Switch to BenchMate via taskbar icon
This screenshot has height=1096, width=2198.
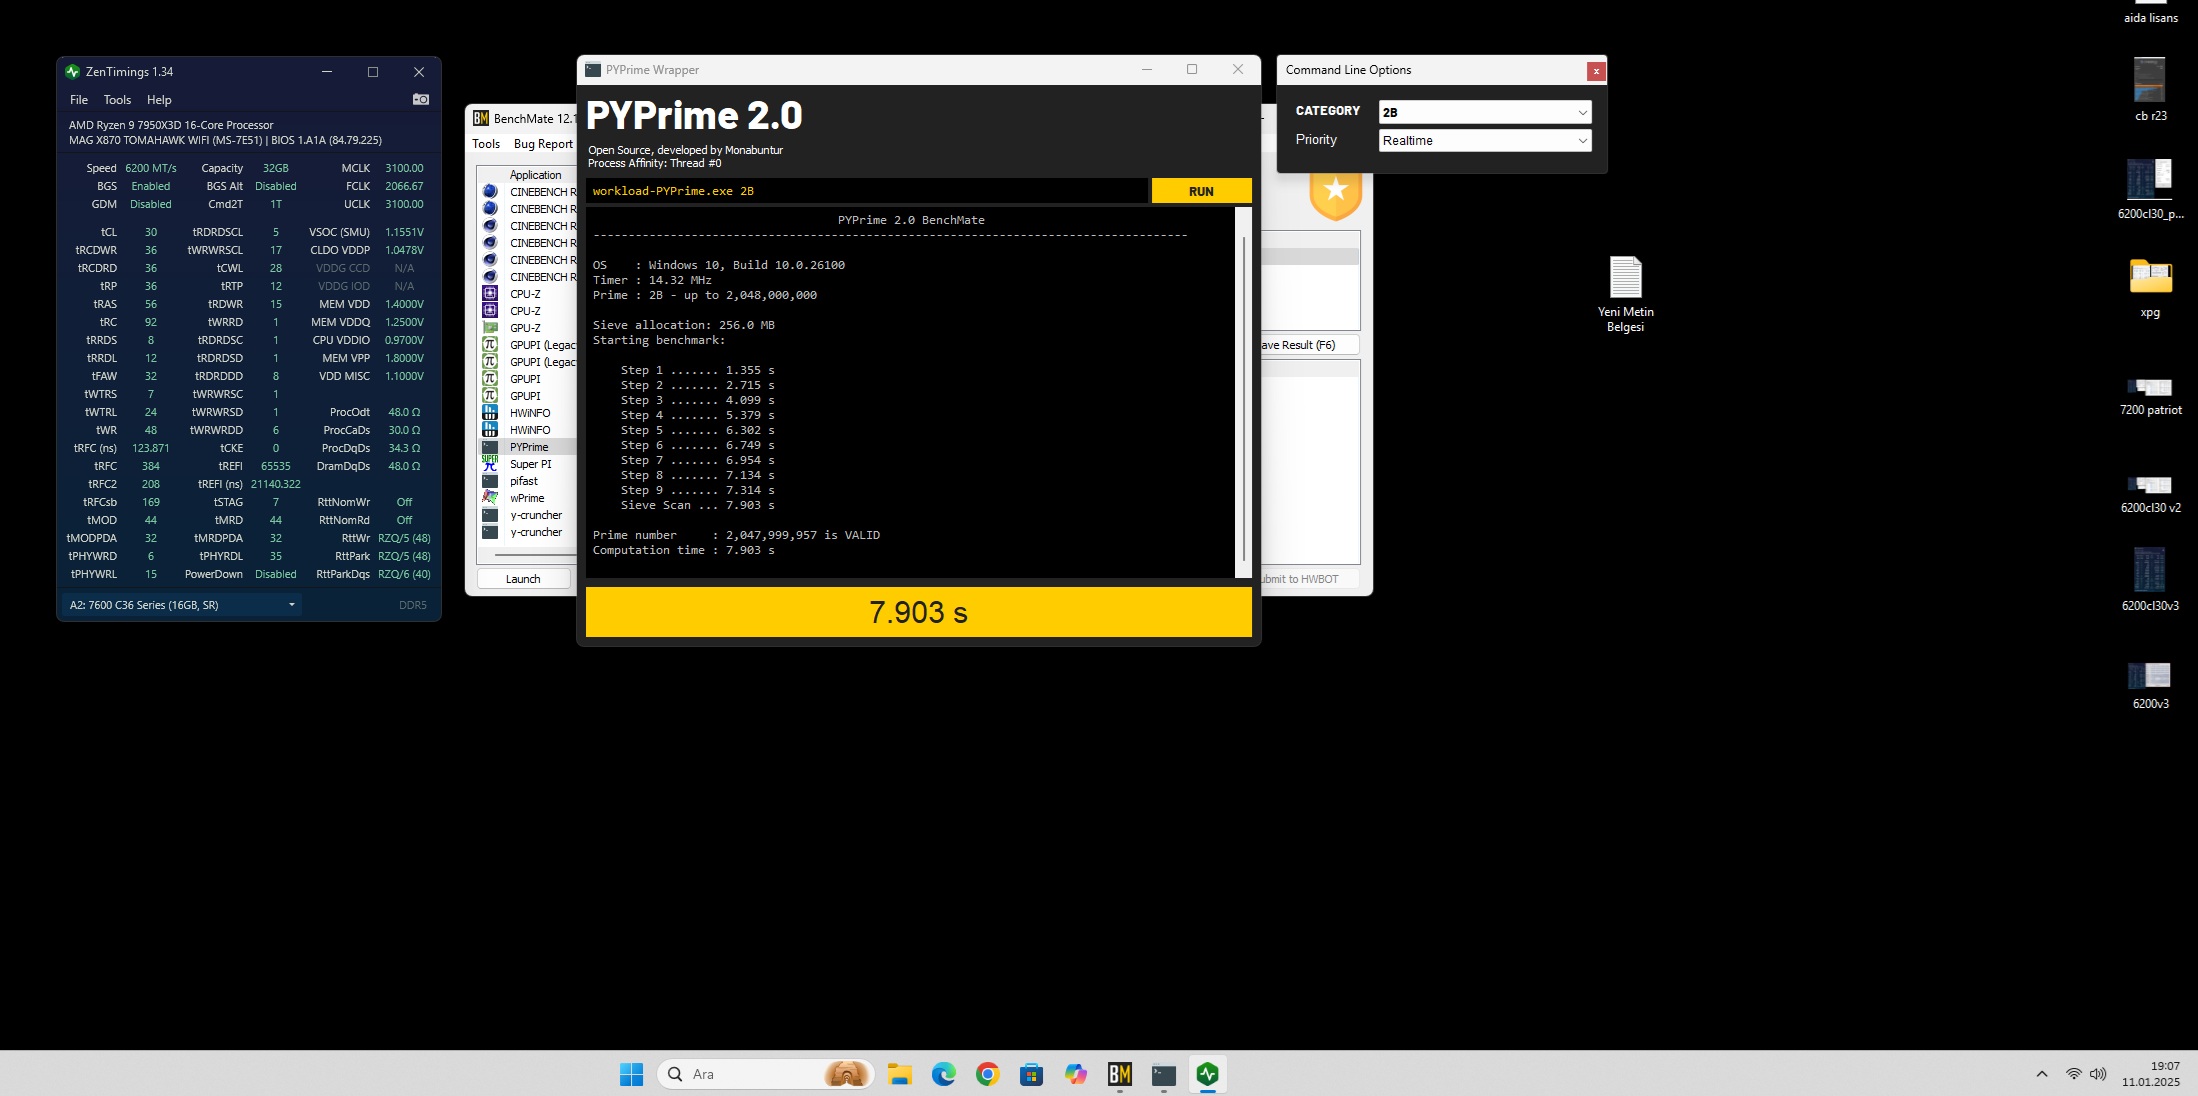[x=1120, y=1074]
